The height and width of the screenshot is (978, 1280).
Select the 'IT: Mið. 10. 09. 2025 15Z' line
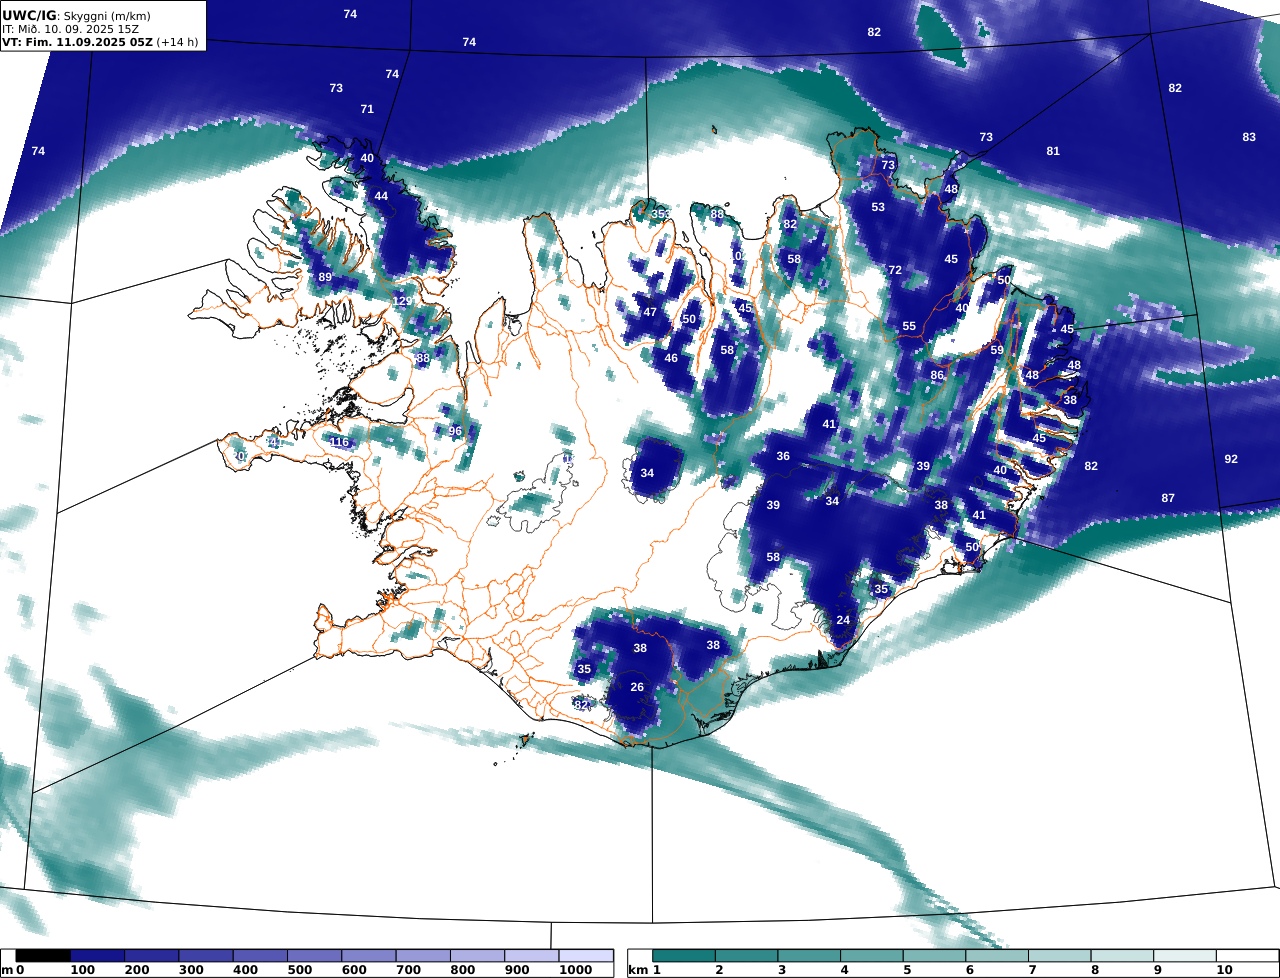pos(70,29)
